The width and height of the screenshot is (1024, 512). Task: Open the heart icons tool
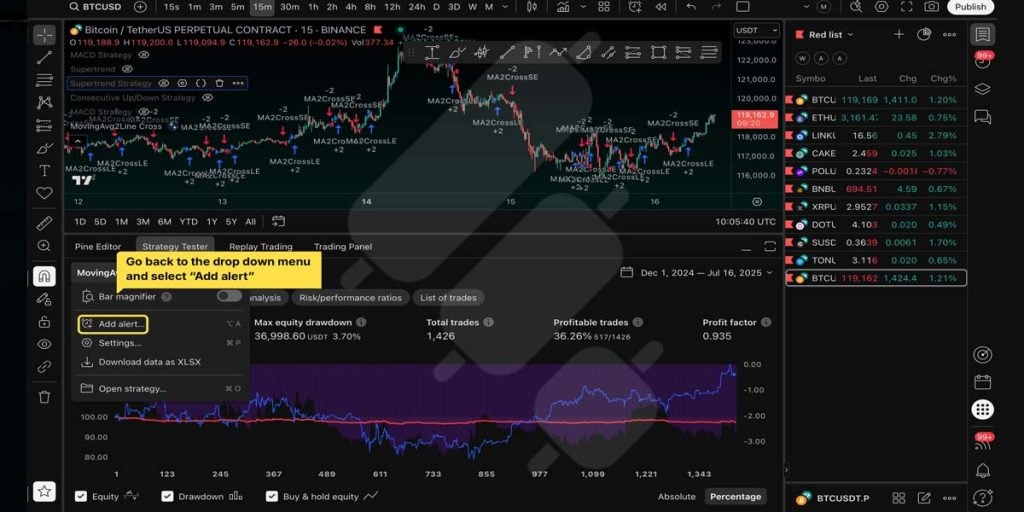[x=44, y=193]
